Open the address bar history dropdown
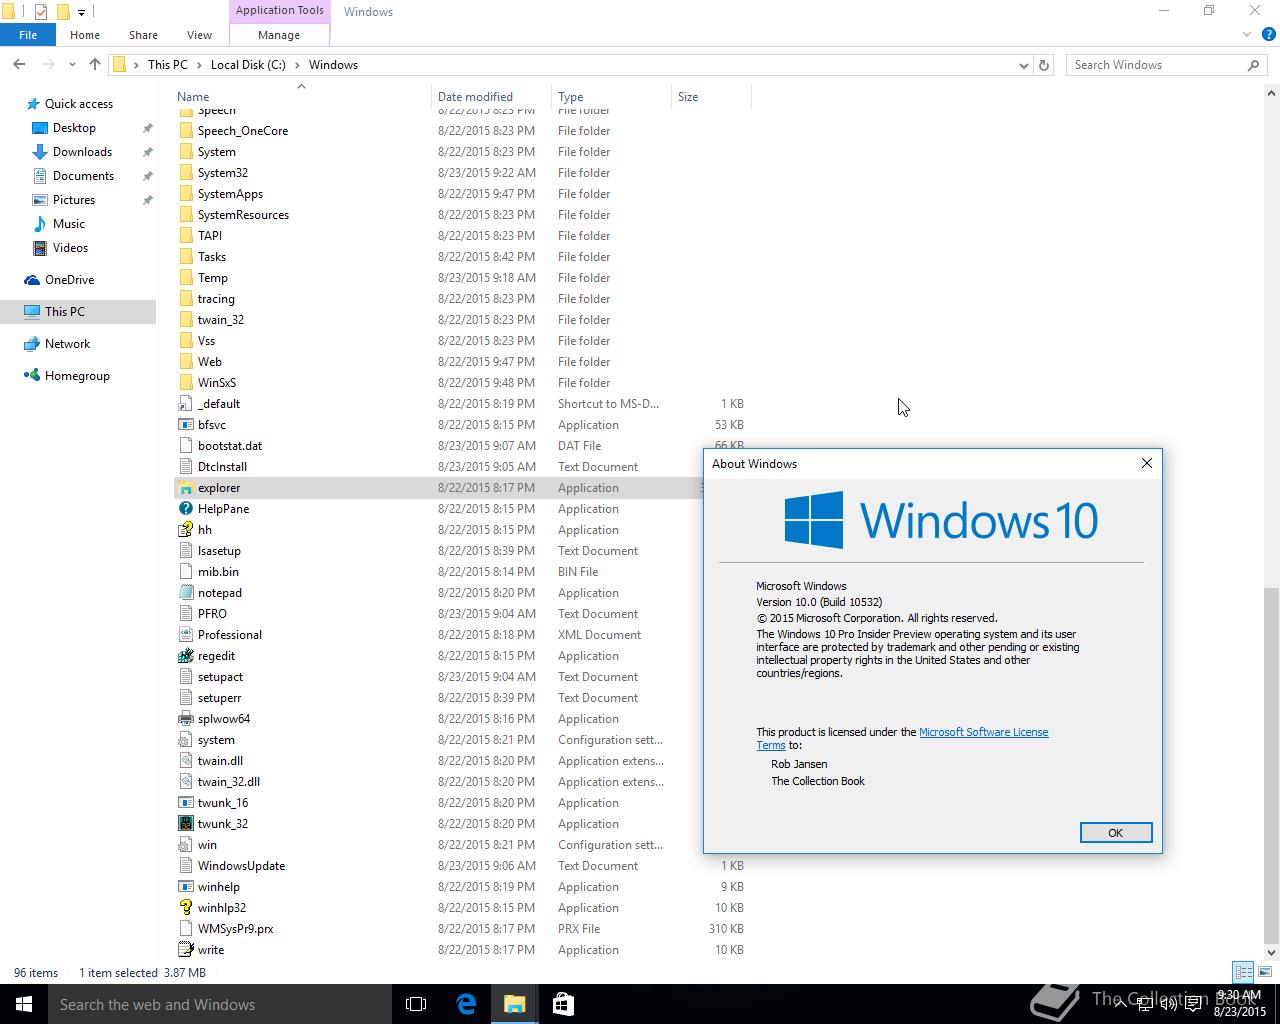Screen dimensions: 1280x1024 1023,65
